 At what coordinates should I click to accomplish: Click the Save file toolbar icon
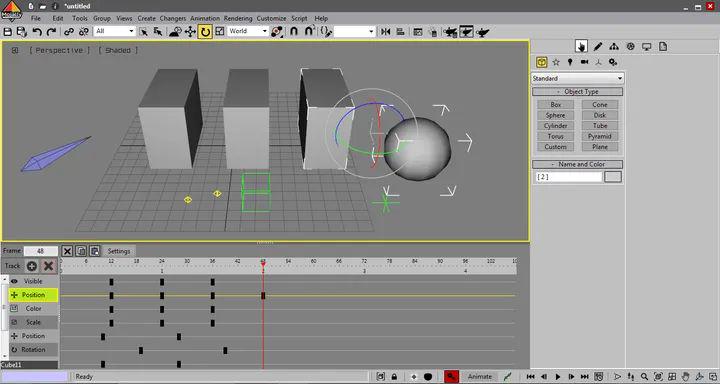click(x=8, y=32)
